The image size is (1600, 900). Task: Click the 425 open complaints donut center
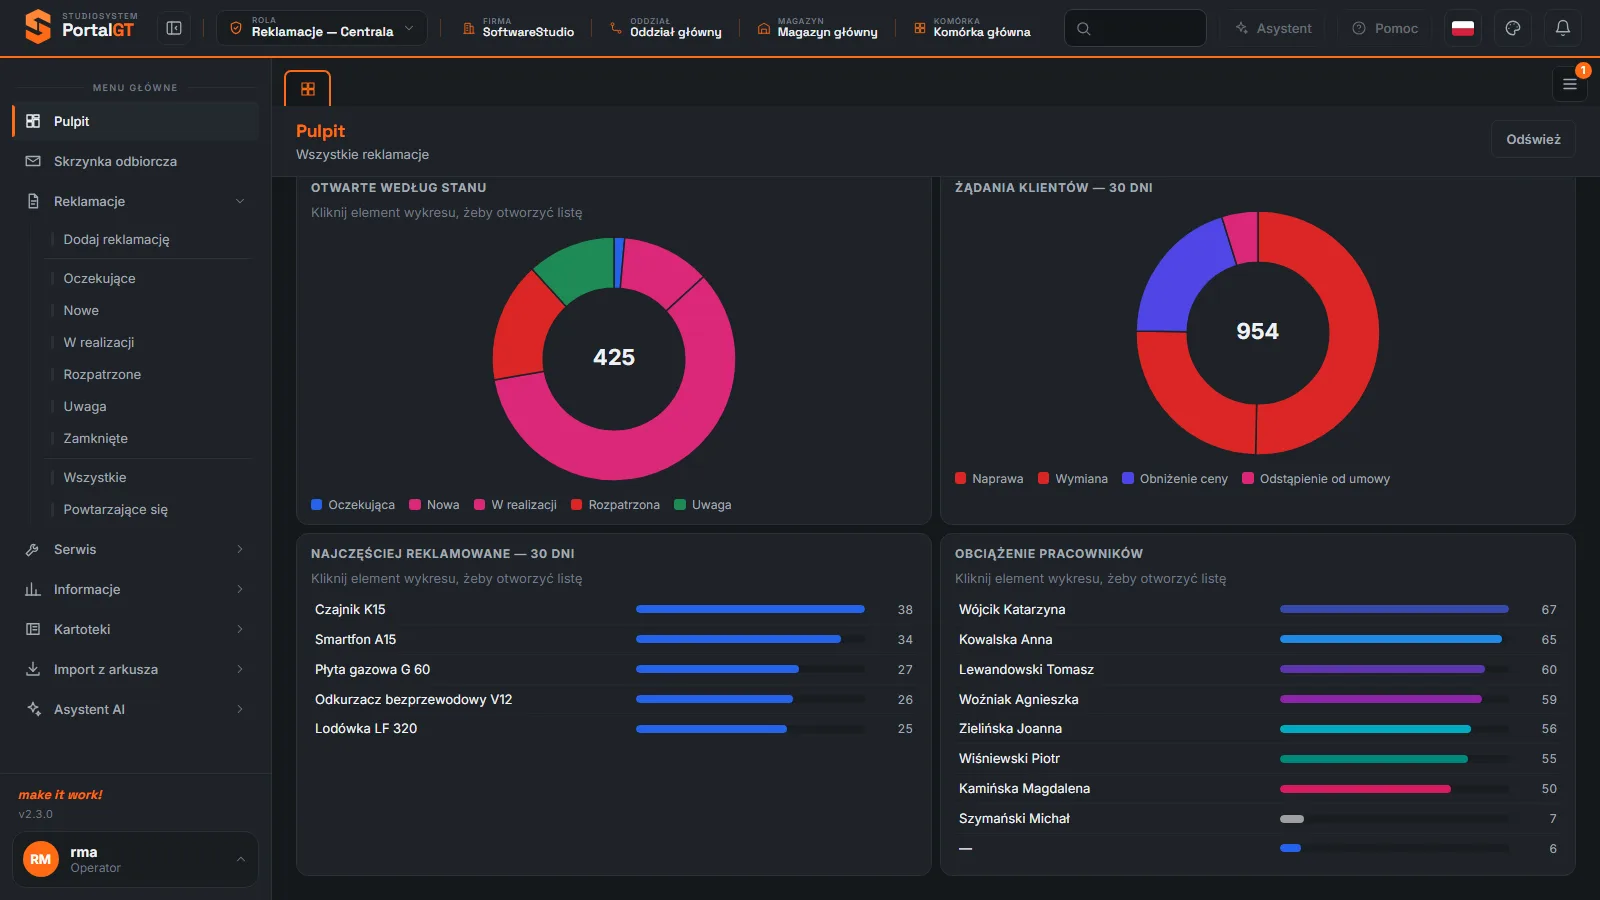click(x=614, y=357)
